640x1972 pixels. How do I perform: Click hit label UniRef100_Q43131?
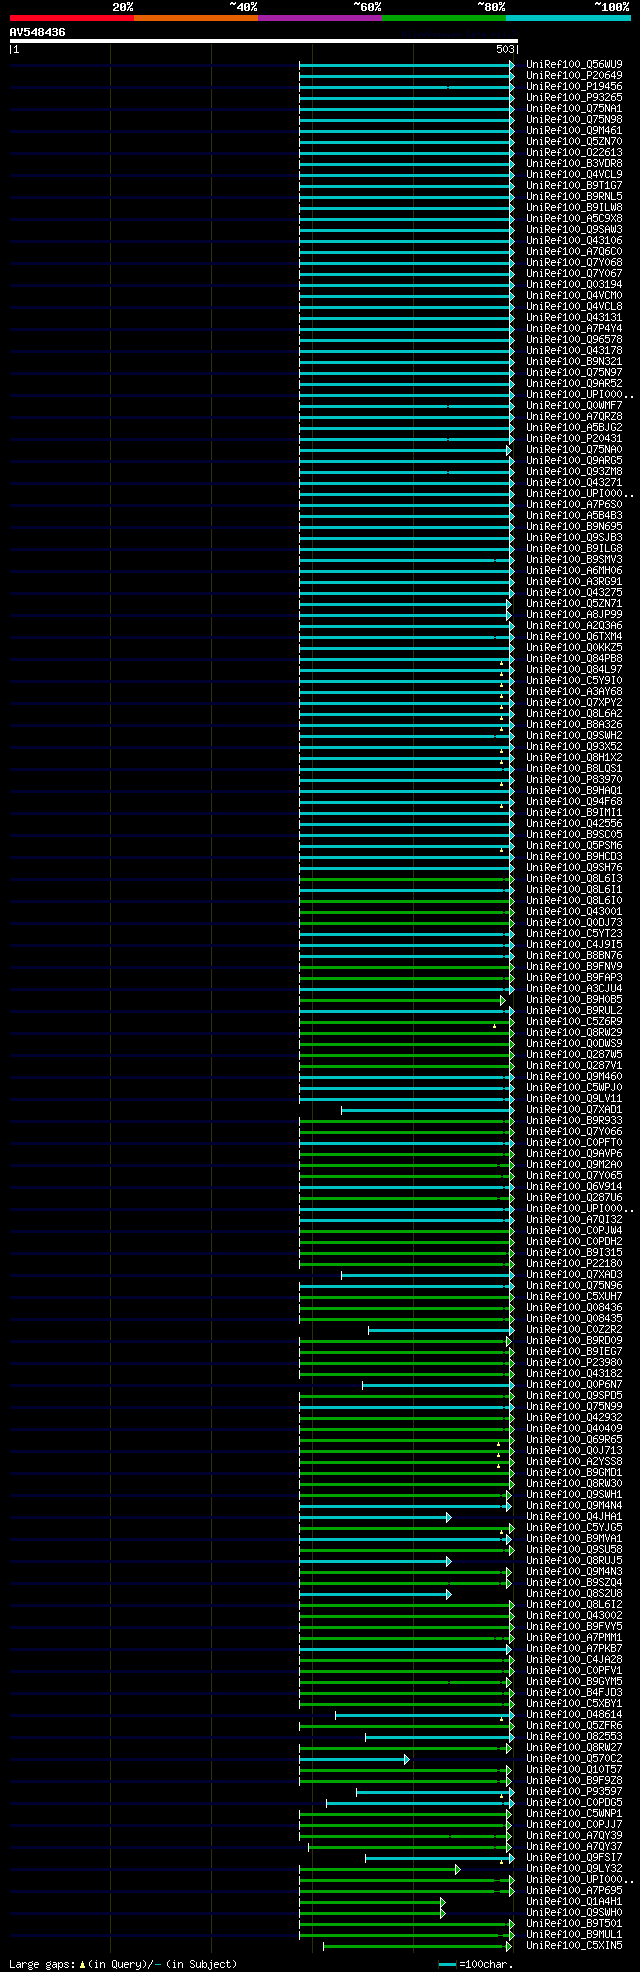(574, 317)
